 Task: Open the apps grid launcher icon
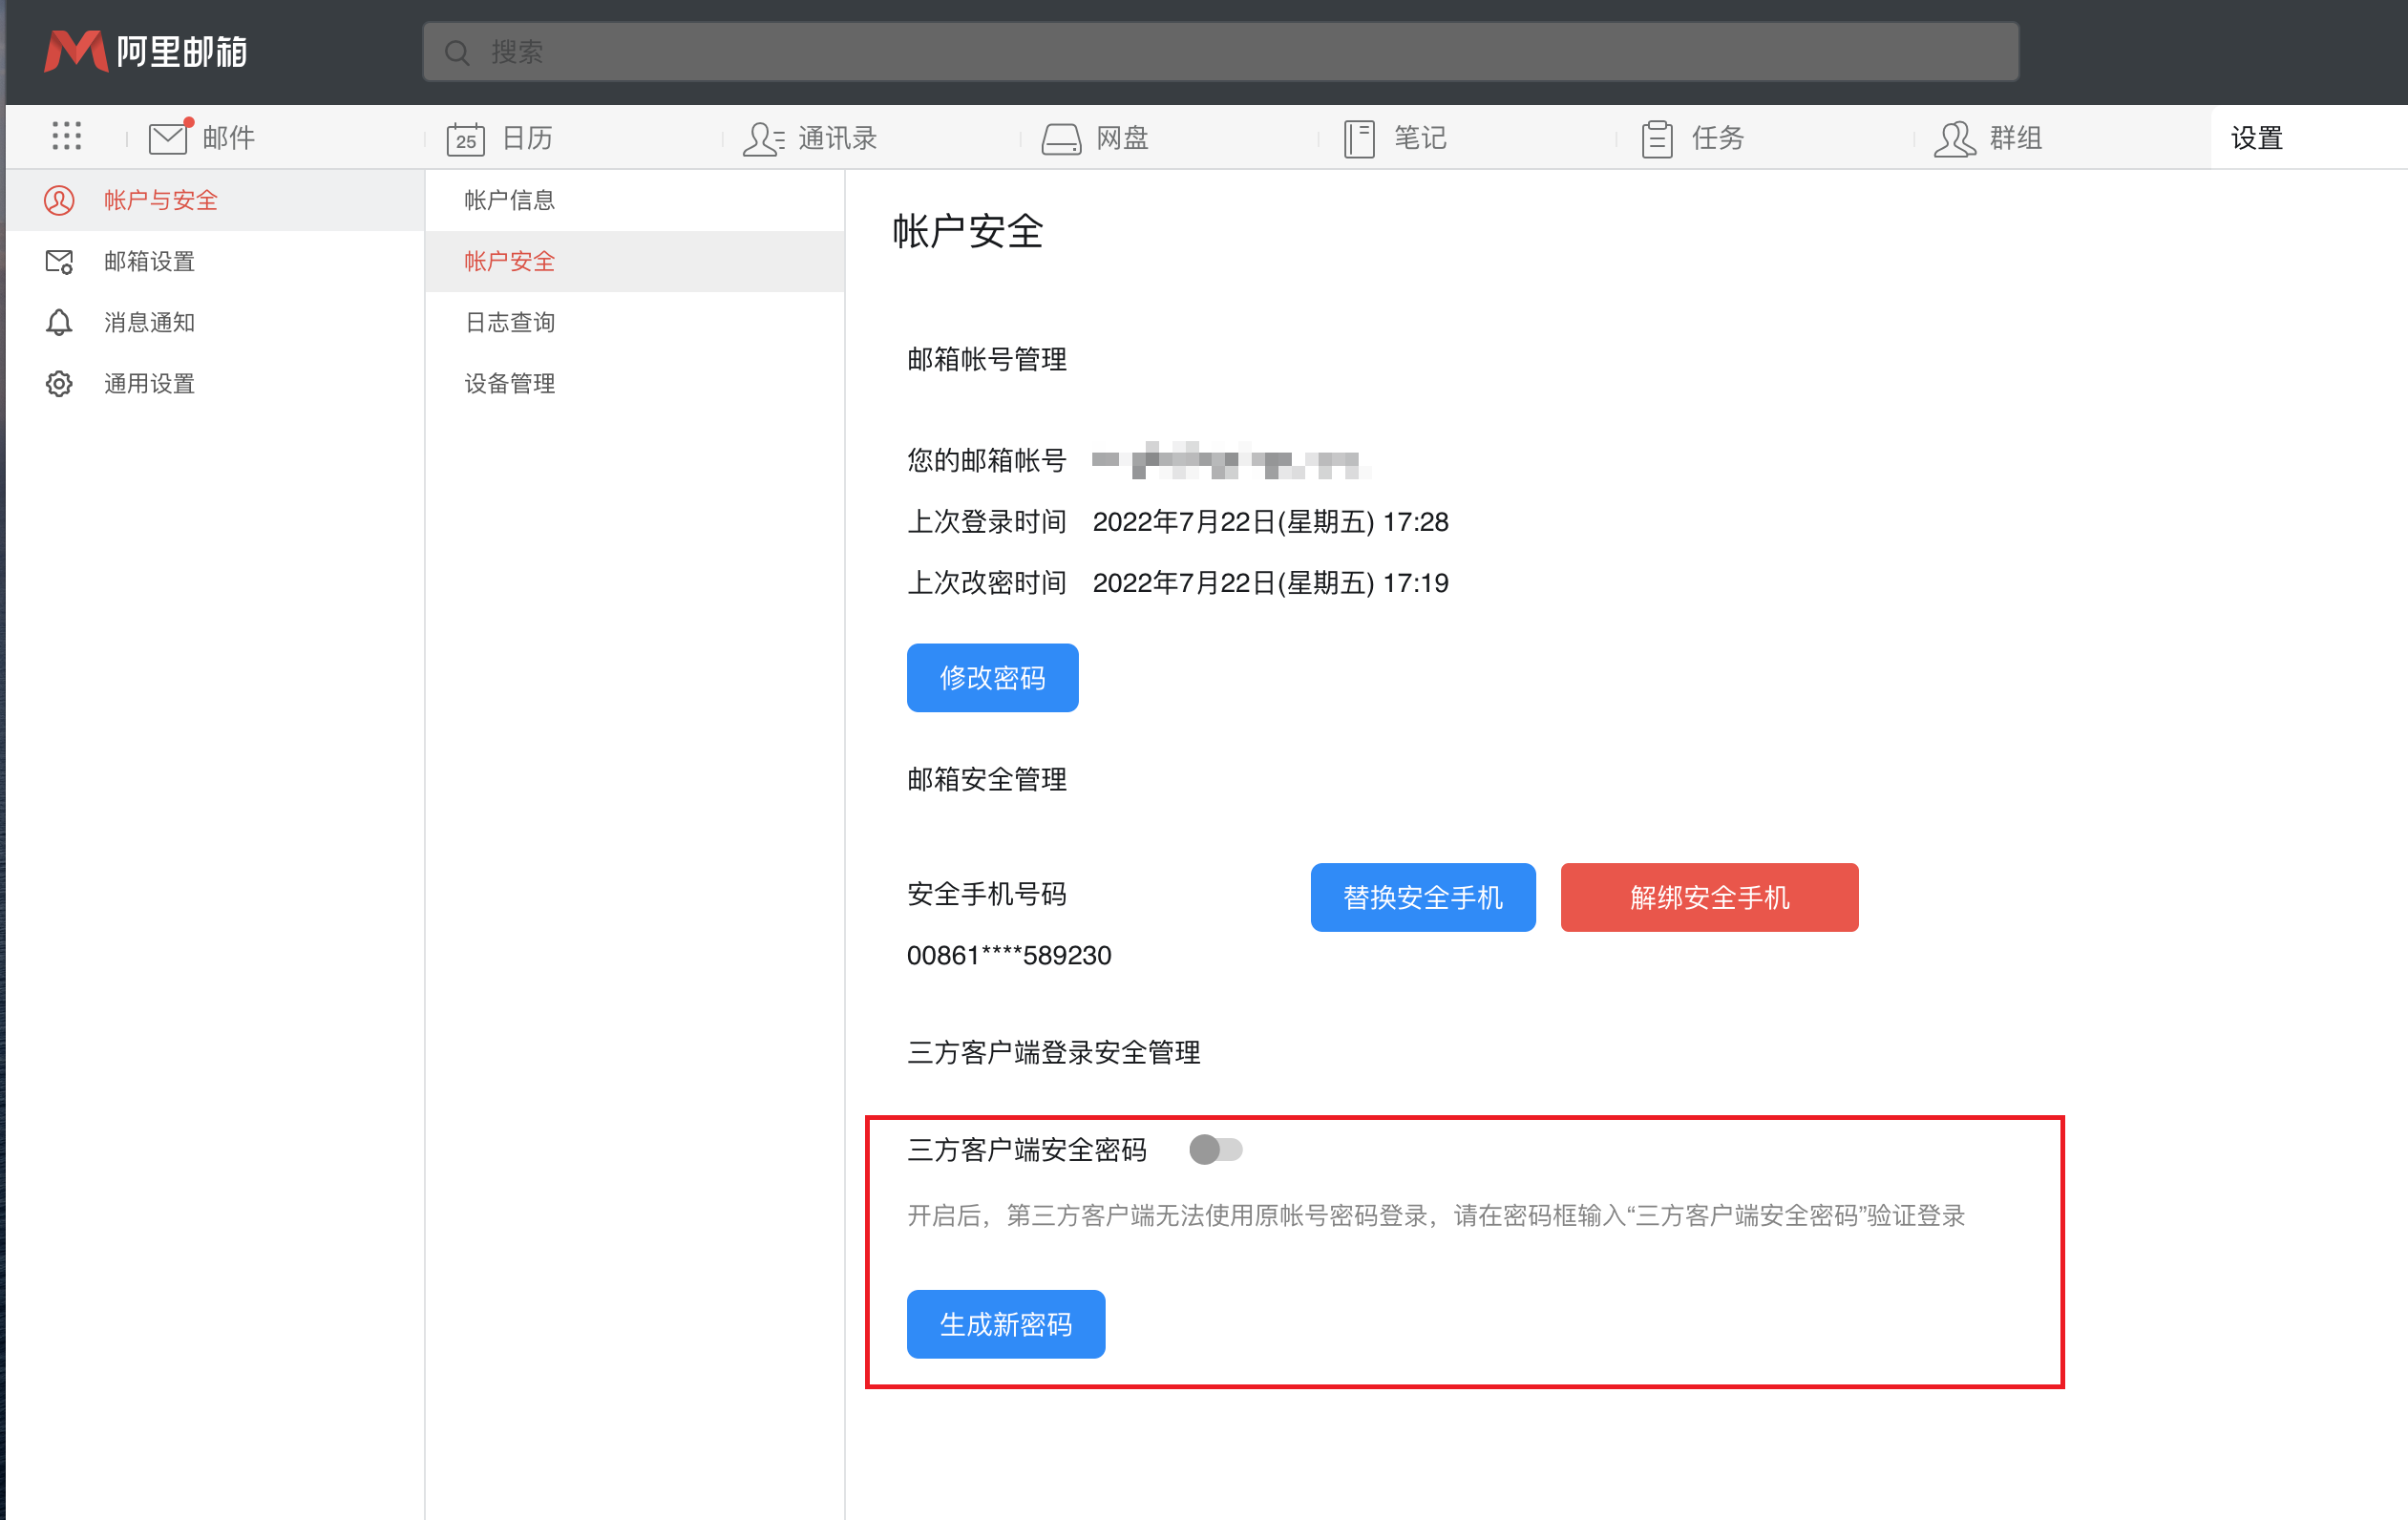coord(66,136)
